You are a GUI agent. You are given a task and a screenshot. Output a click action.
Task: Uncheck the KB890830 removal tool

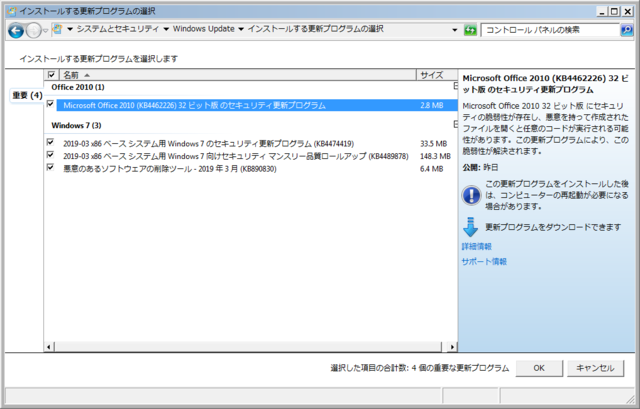(50, 167)
